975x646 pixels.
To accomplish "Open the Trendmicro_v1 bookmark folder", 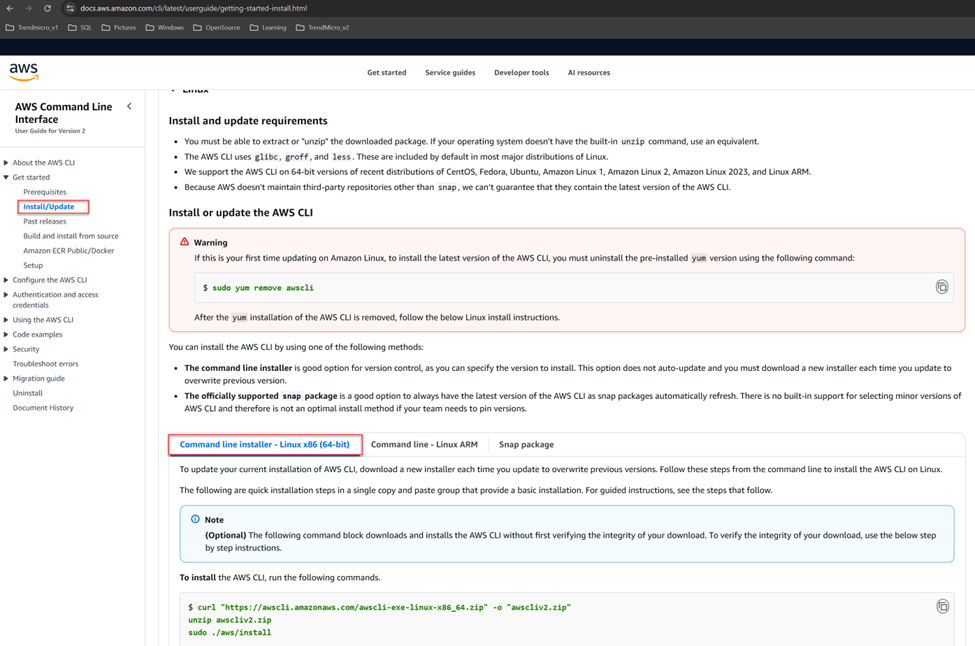I will 32,27.
